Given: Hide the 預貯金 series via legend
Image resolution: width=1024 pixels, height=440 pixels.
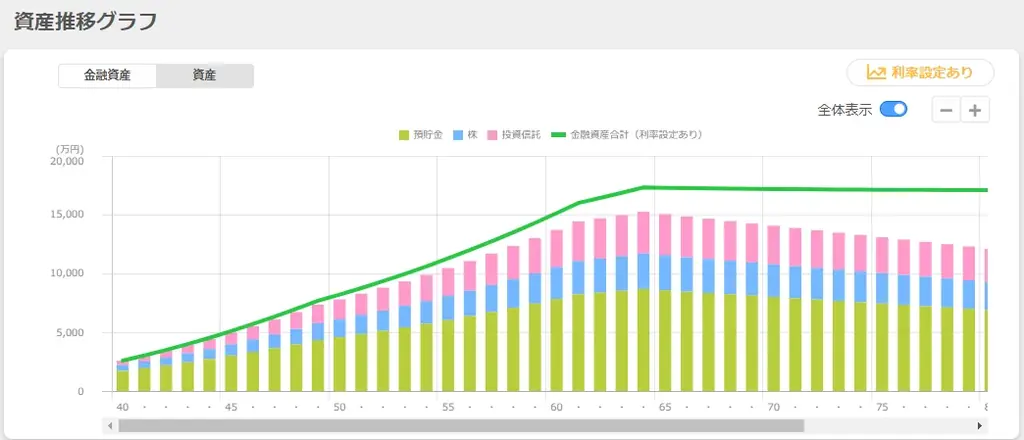Looking at the screenshot, I should [x=421, y=135].
